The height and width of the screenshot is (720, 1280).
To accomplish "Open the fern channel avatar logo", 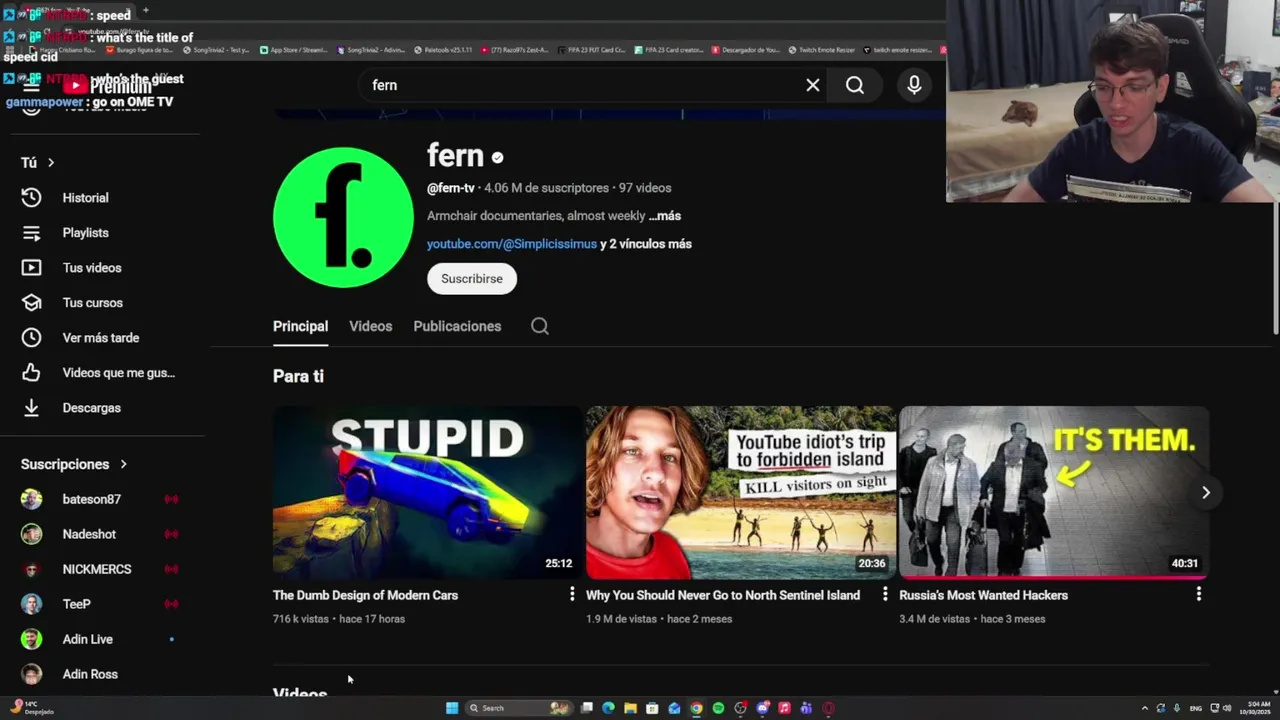I will point(343,217).
